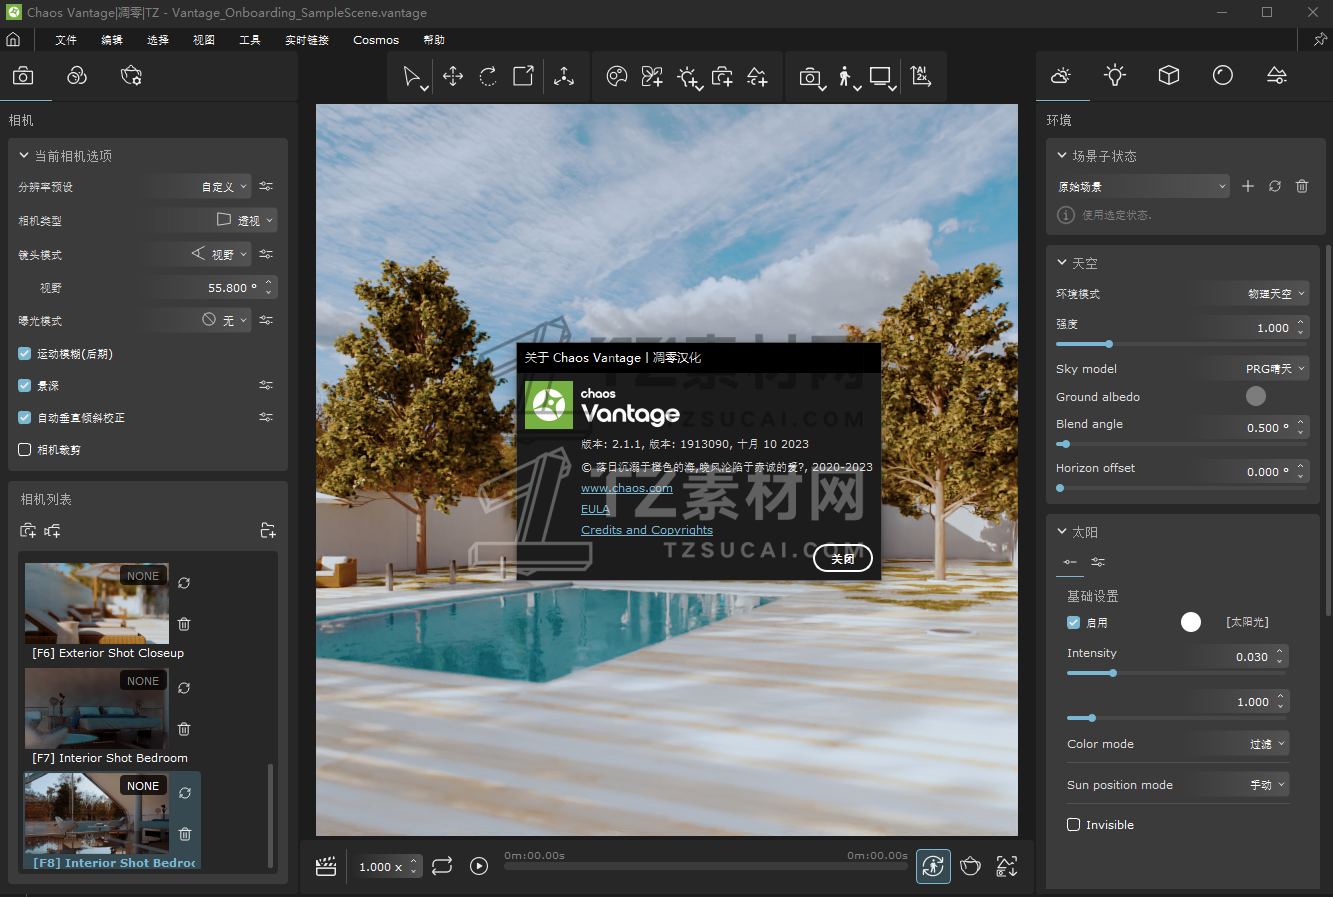Switch to the objects cube tab
1333x897 pixels.
1169,76
